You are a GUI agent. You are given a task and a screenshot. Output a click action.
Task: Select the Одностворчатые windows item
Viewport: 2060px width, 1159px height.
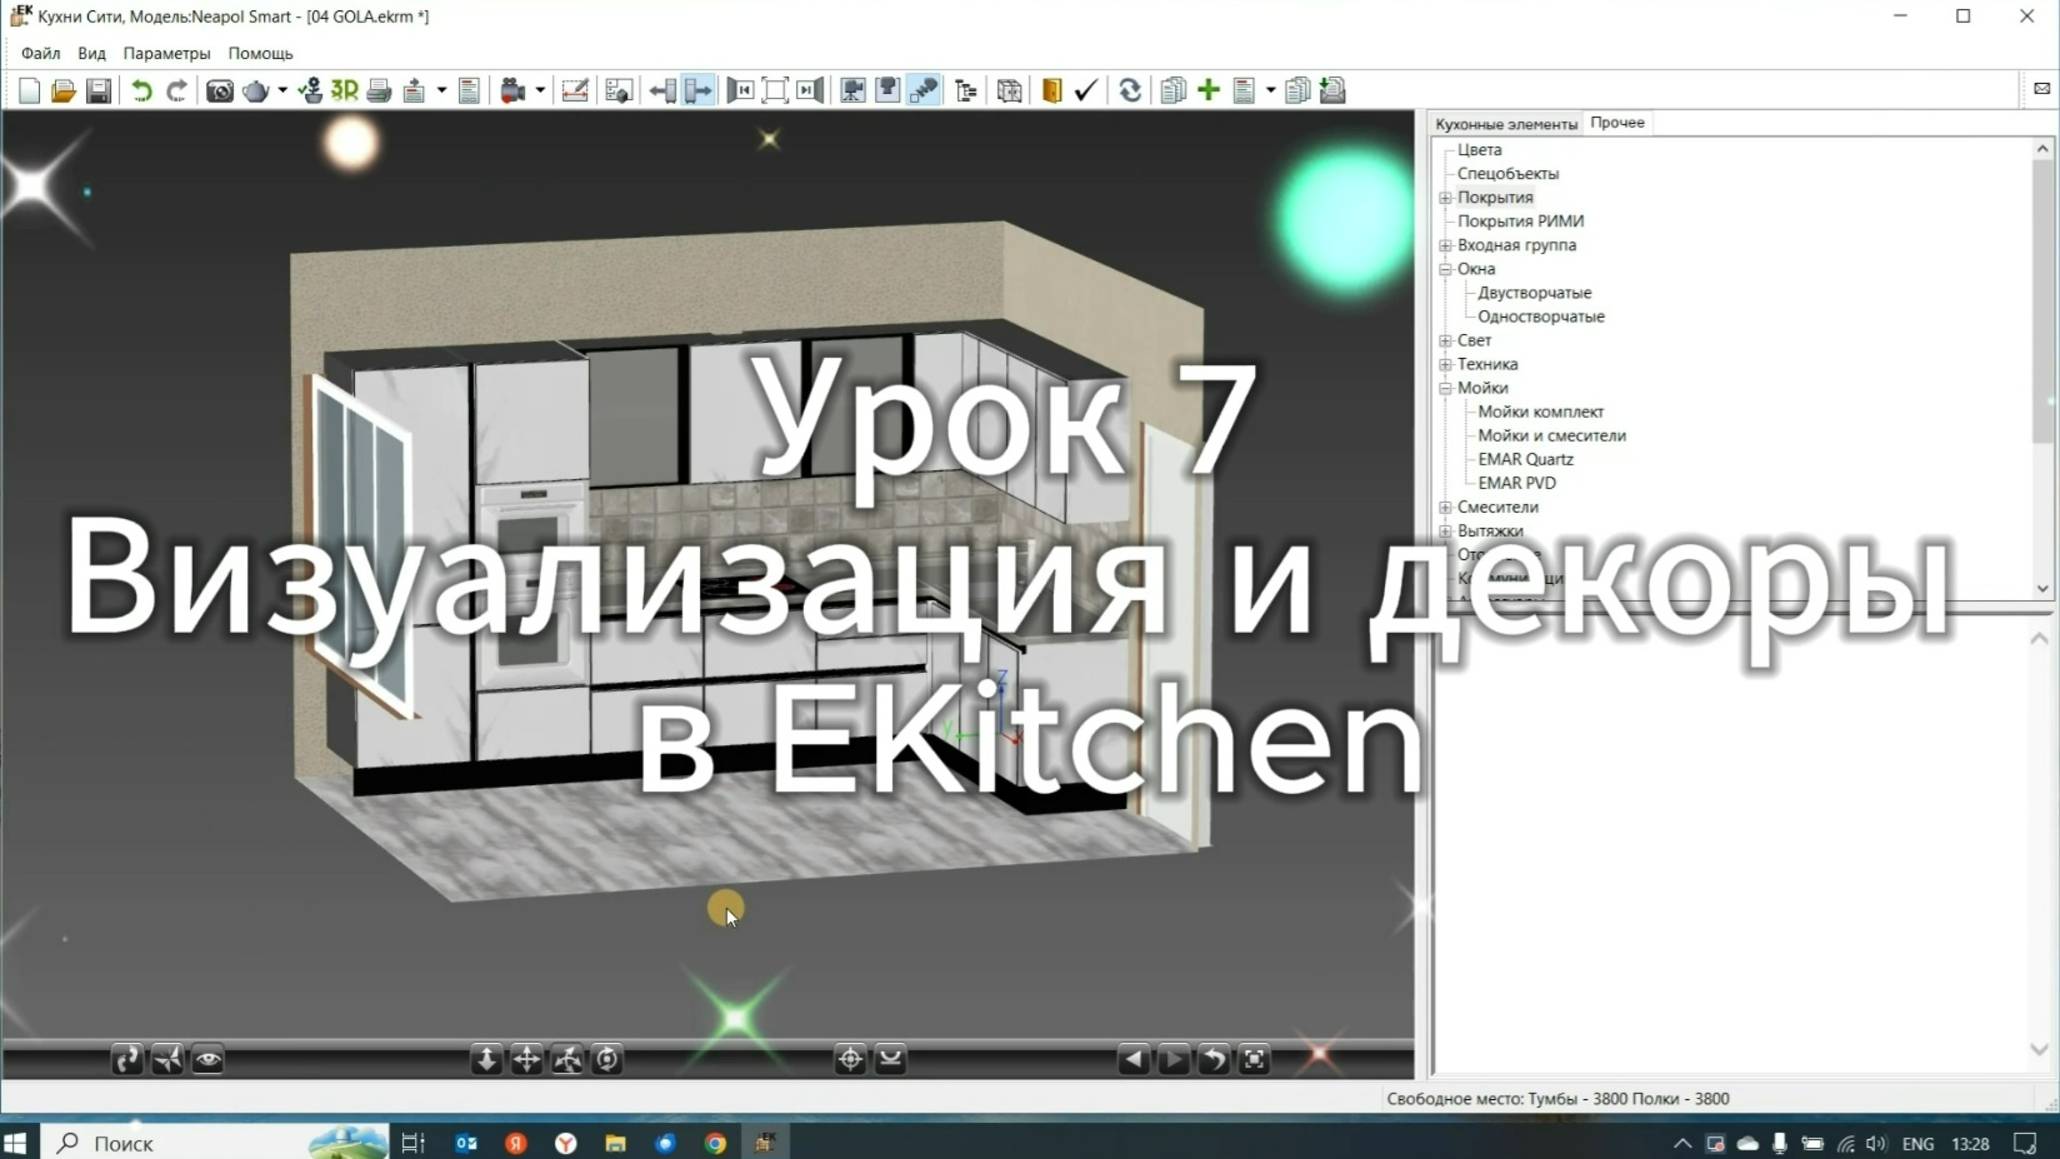tap(1541, 317)
